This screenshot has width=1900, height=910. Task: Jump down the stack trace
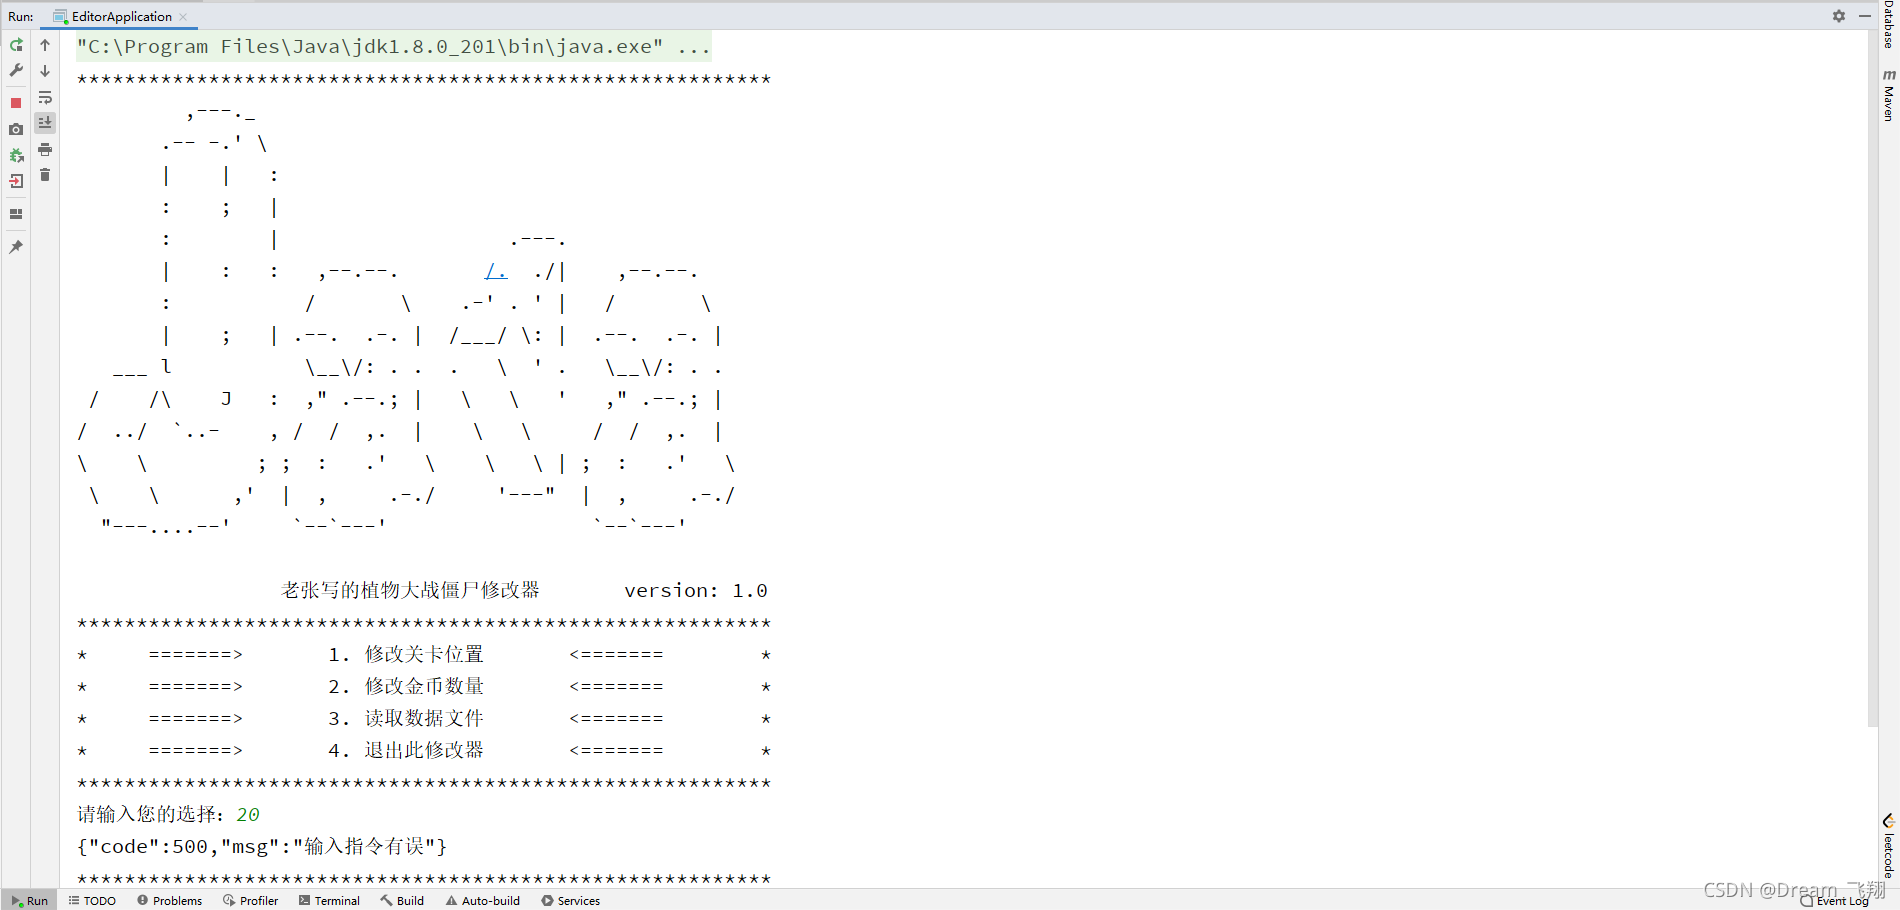[x=45, y=71]
